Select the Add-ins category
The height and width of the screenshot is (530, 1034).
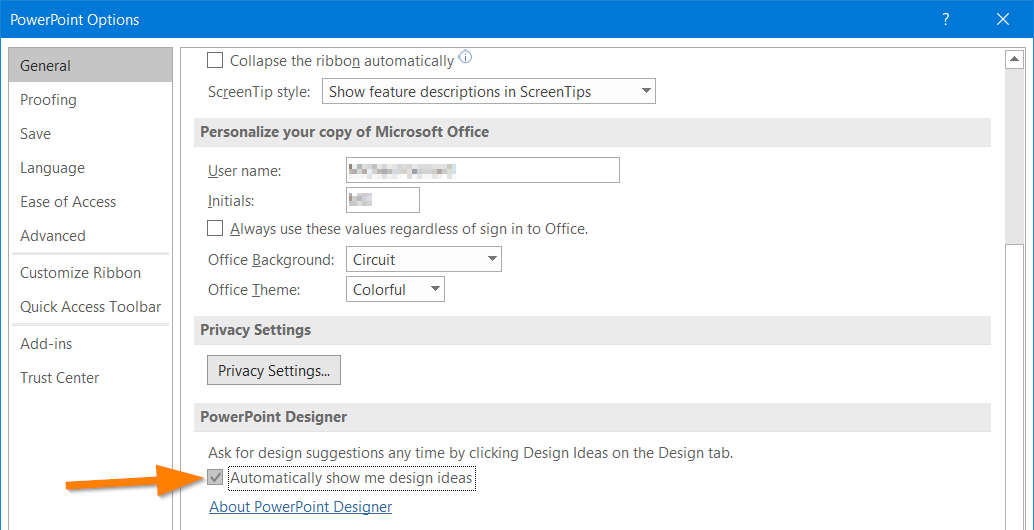(91, 343)
